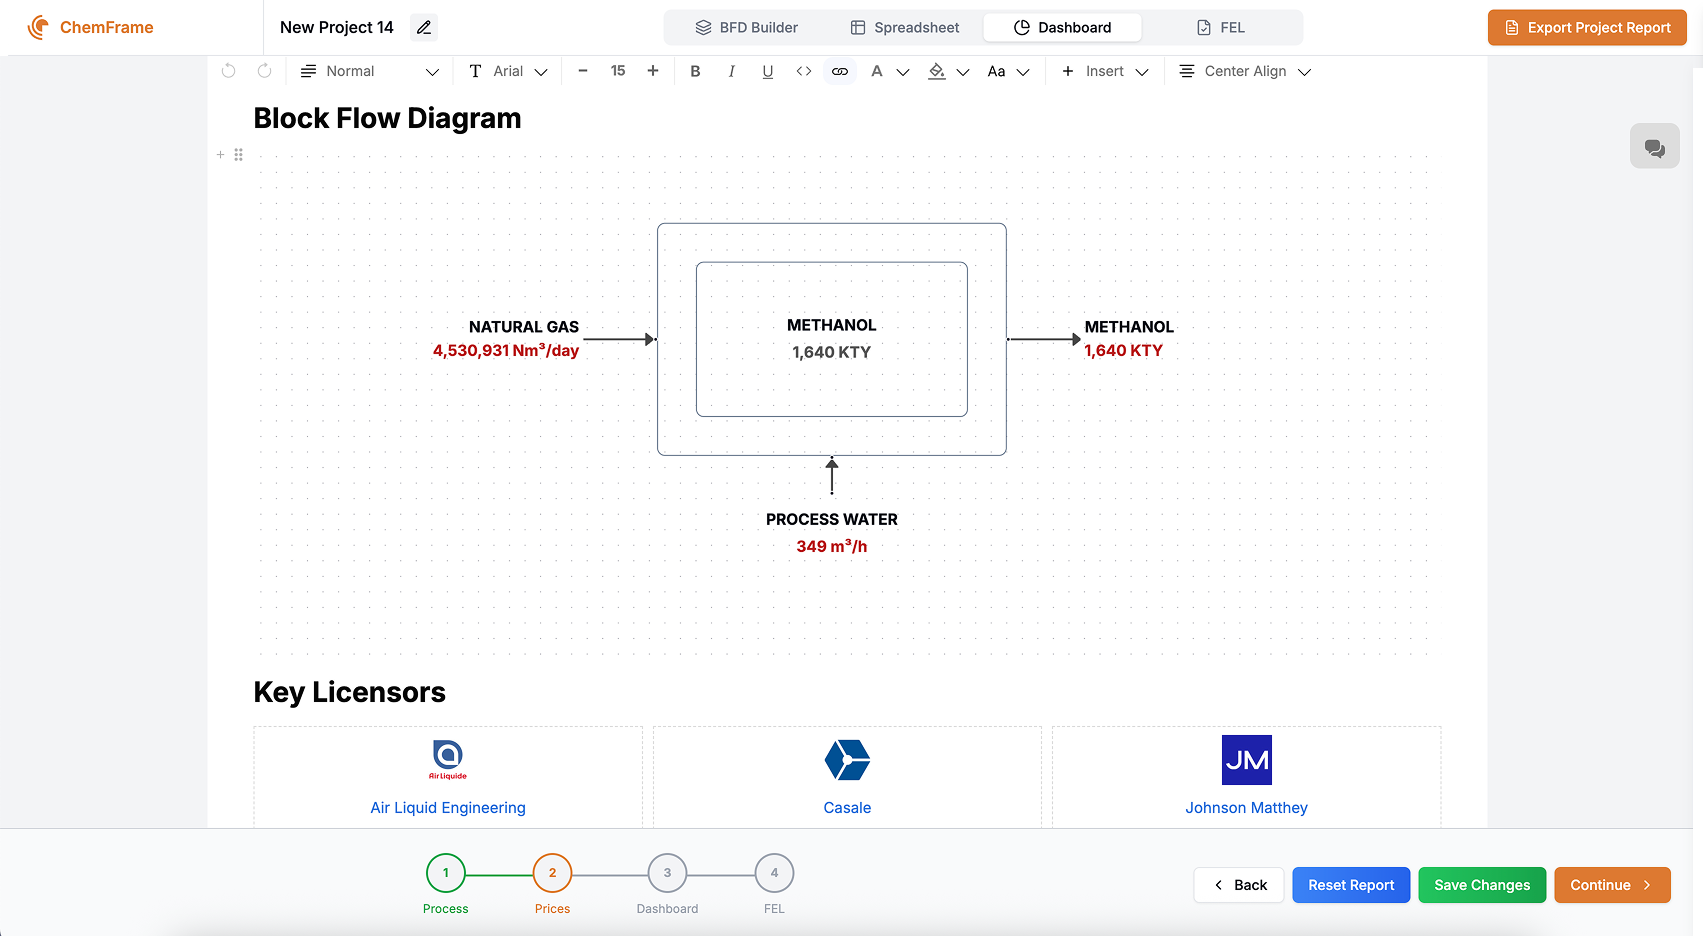Click the Save Changes button
Screen dimensions: 1703x936
[1482, 885]
